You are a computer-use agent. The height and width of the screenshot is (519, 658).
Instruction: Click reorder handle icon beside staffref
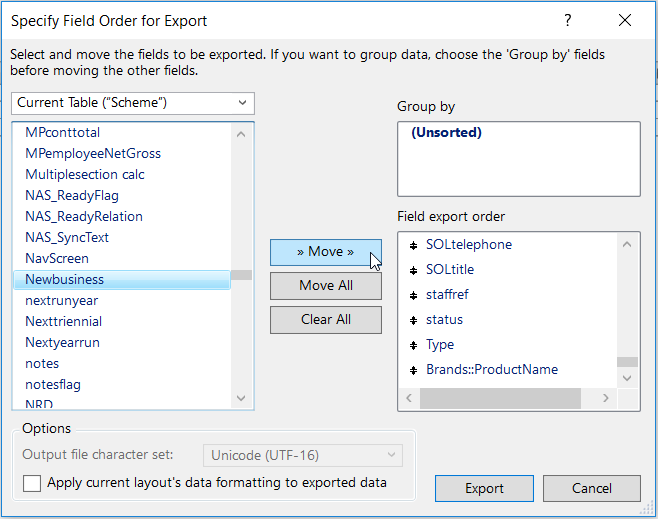point(413,295)
